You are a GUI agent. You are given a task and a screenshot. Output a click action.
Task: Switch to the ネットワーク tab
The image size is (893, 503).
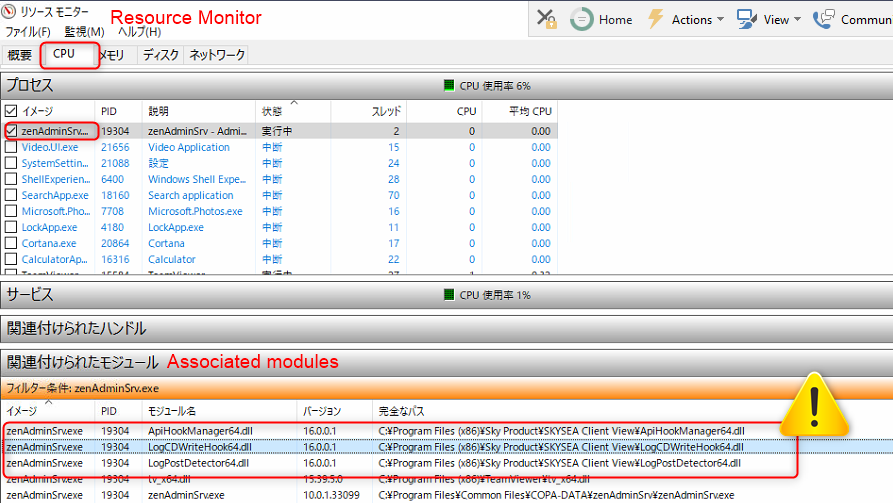click(x=217, y=55)
